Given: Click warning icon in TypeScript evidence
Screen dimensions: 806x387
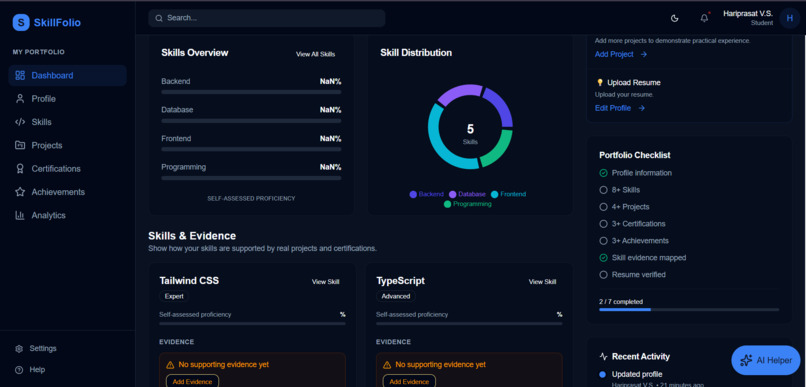Looking at the screenshot, I should coord(387,365).
